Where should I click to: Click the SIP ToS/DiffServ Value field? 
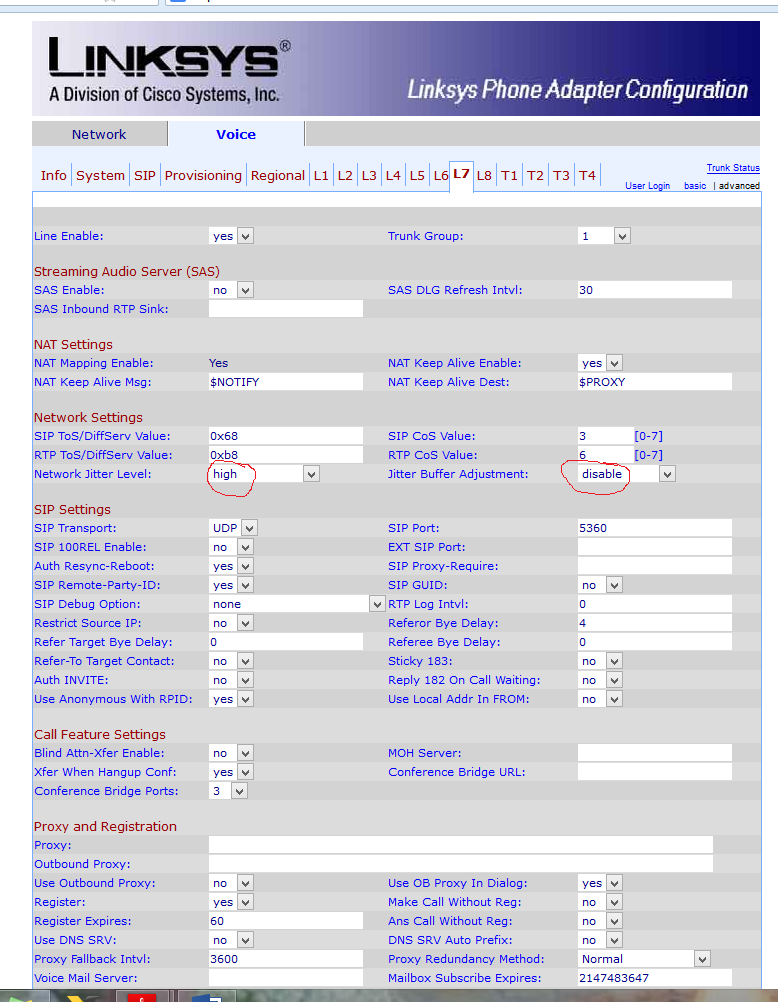click(286, 436)
